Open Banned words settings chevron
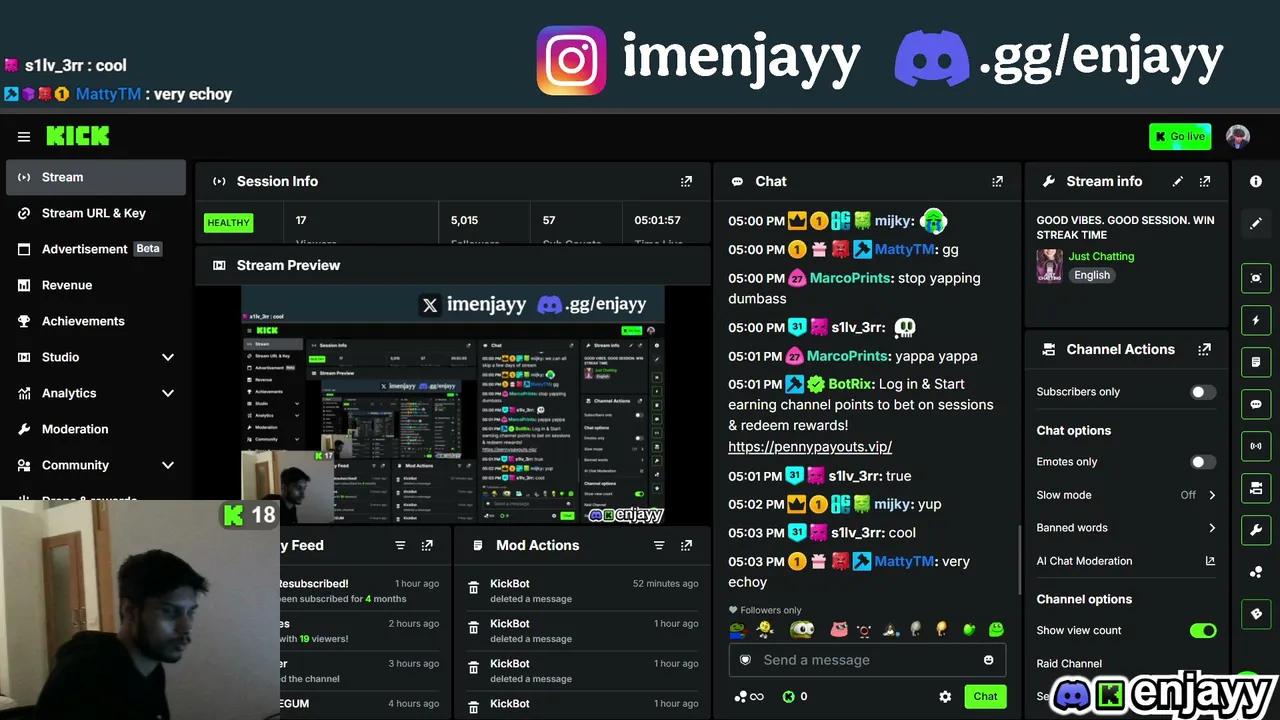This screenshot has height=720, width=1280. coord(1212,528)
